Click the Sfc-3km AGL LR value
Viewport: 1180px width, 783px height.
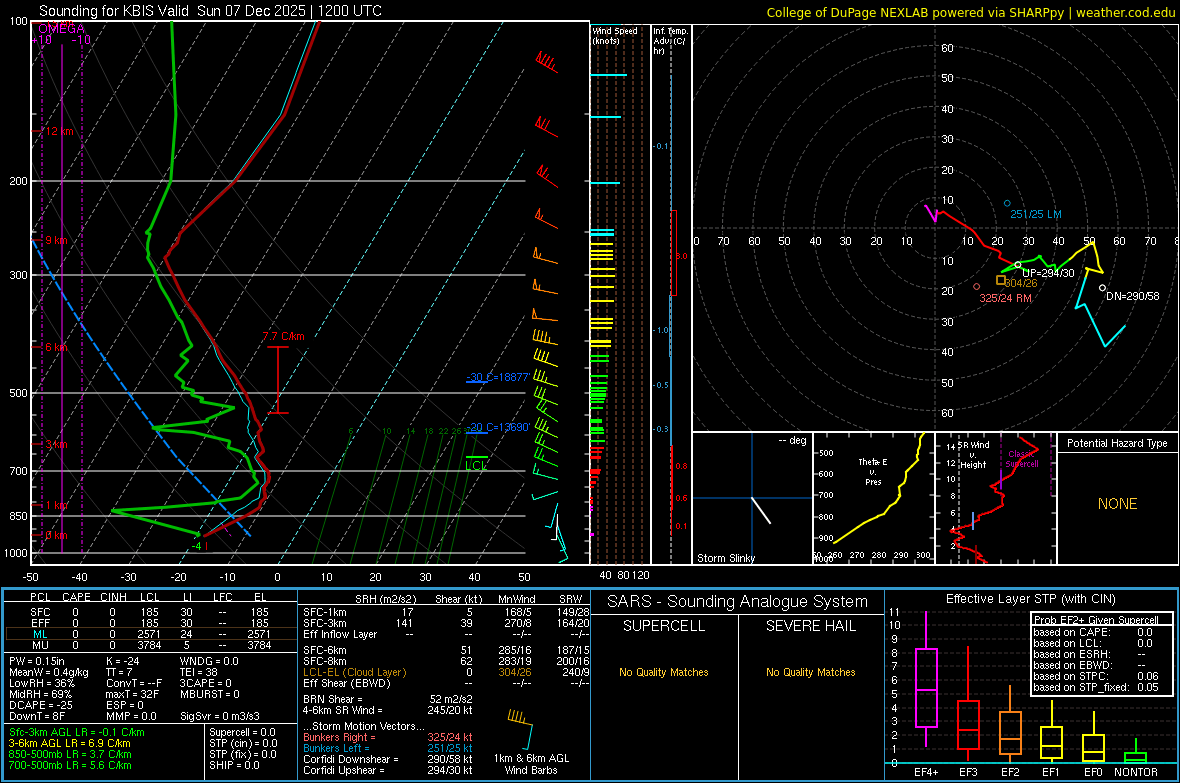[77, 732]
